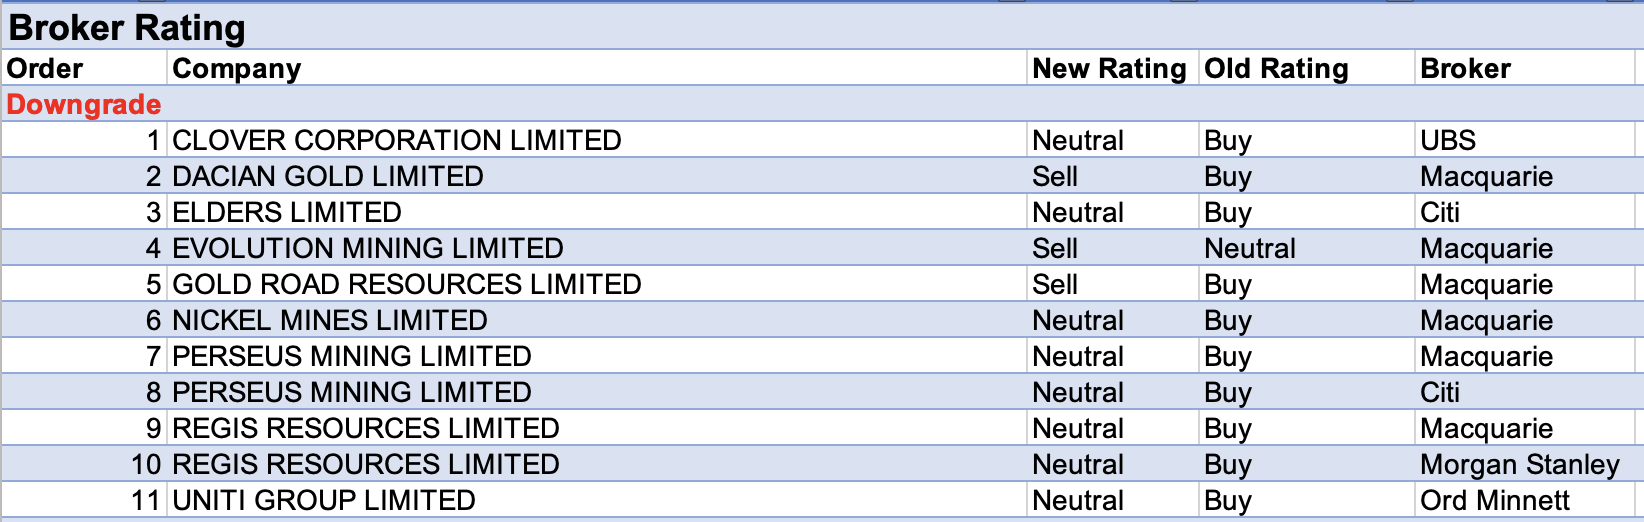
Task: Click the UBS broker cell
Action: [1448, 140]
